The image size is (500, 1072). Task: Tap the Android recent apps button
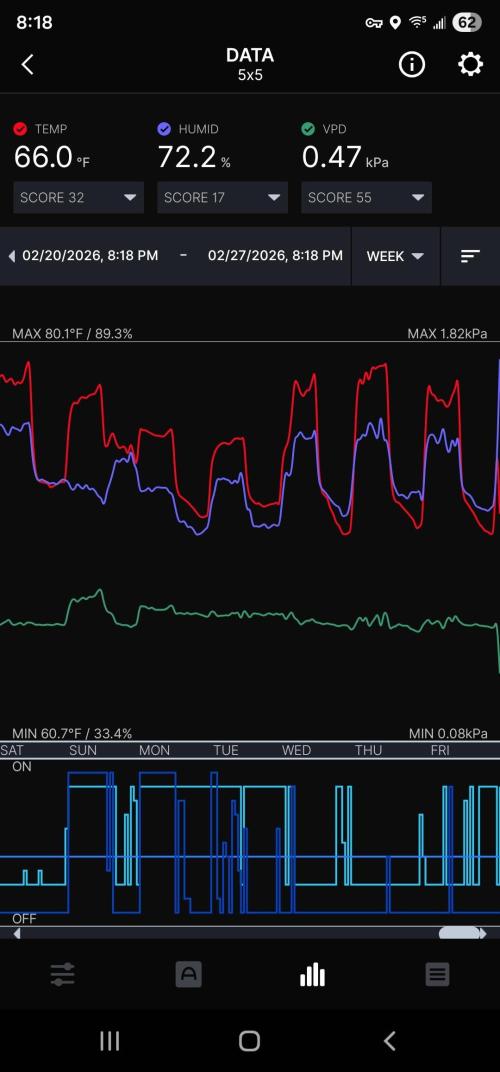109,1041
